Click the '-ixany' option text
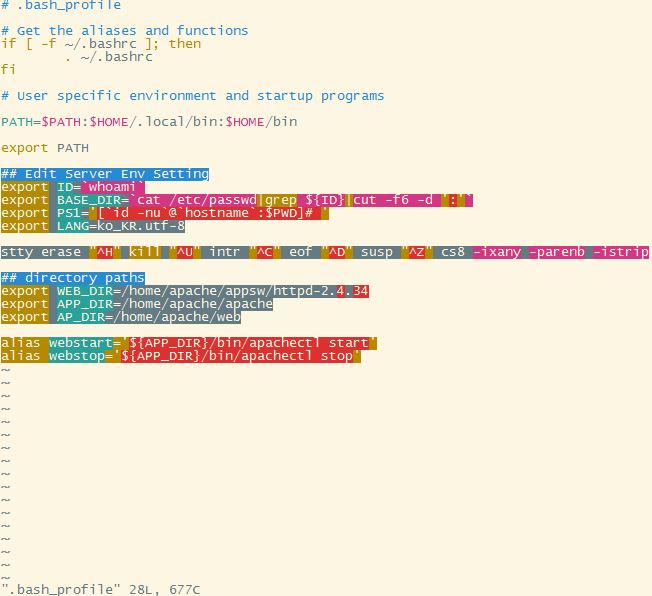652x596 pixels. point(497,252)
